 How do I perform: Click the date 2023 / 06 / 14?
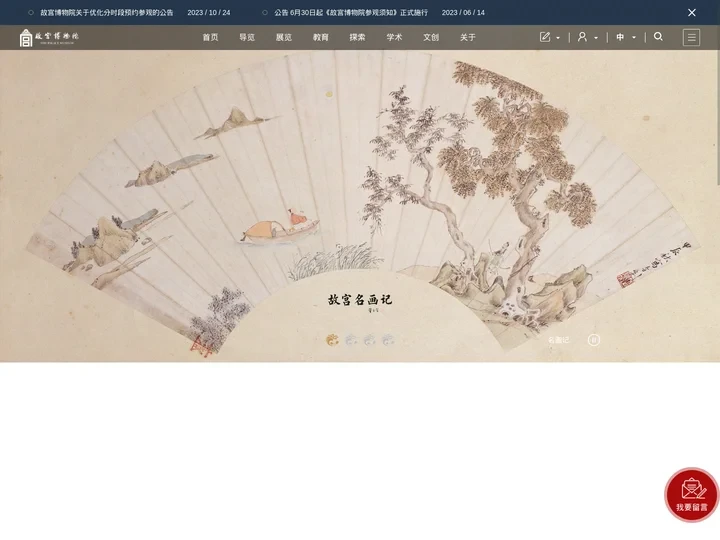coord(463,12)
